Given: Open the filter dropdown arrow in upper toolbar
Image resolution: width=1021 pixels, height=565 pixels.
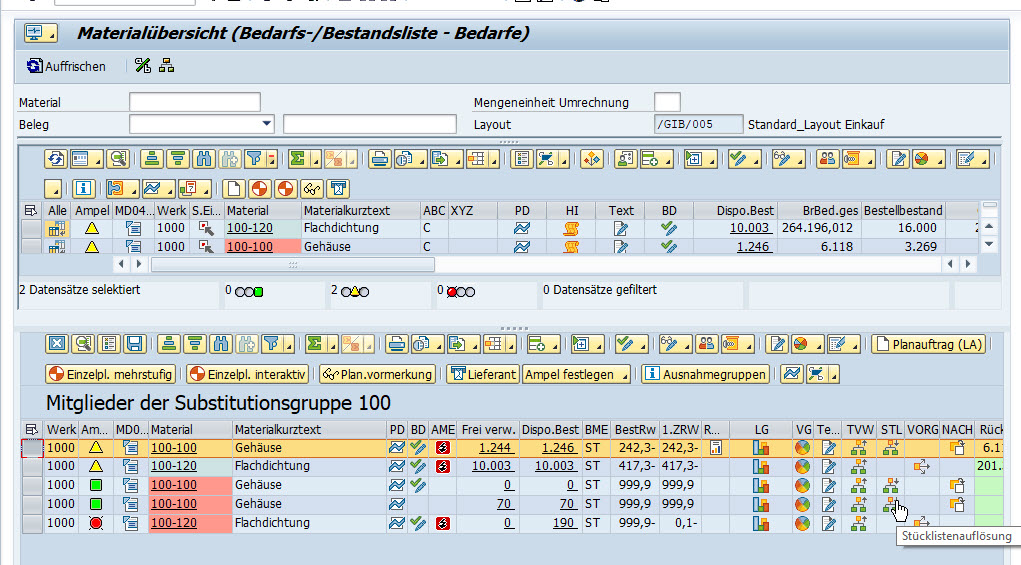Looking at the screenshot, I should 271,160.
